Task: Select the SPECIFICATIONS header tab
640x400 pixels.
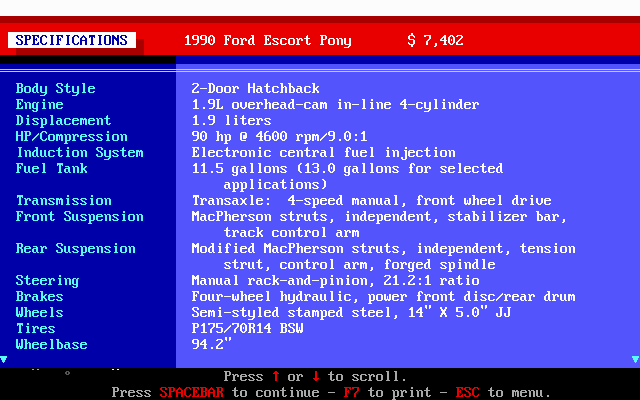Action: pyautogui.click(x=72, y=41)
